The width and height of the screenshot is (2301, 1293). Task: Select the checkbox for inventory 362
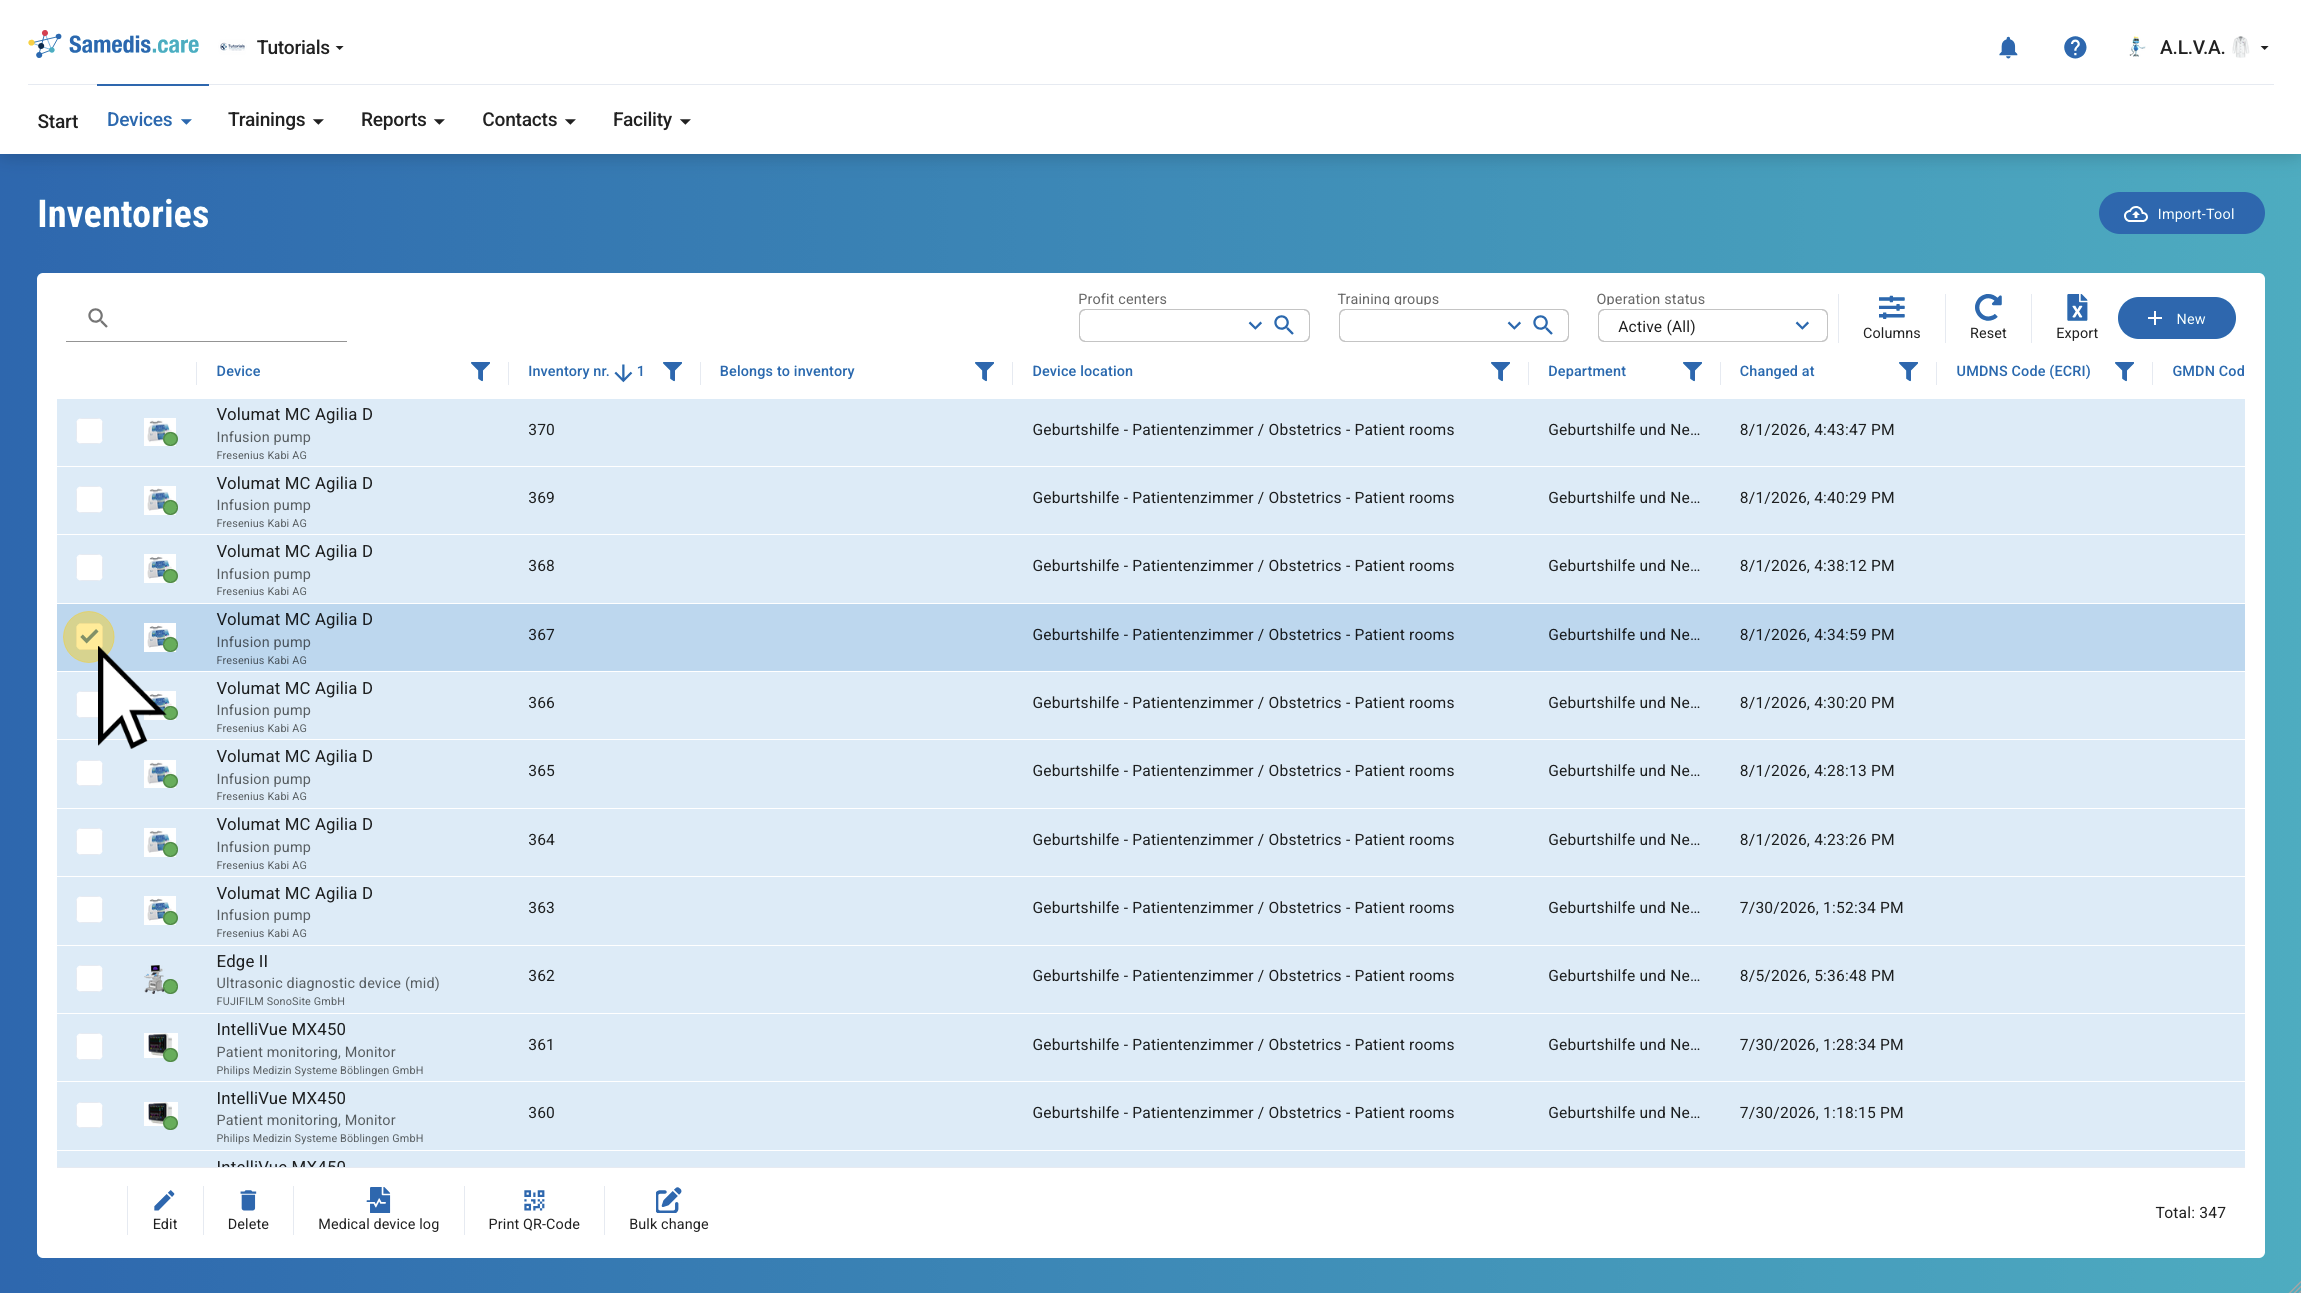[x=89, y=978]
